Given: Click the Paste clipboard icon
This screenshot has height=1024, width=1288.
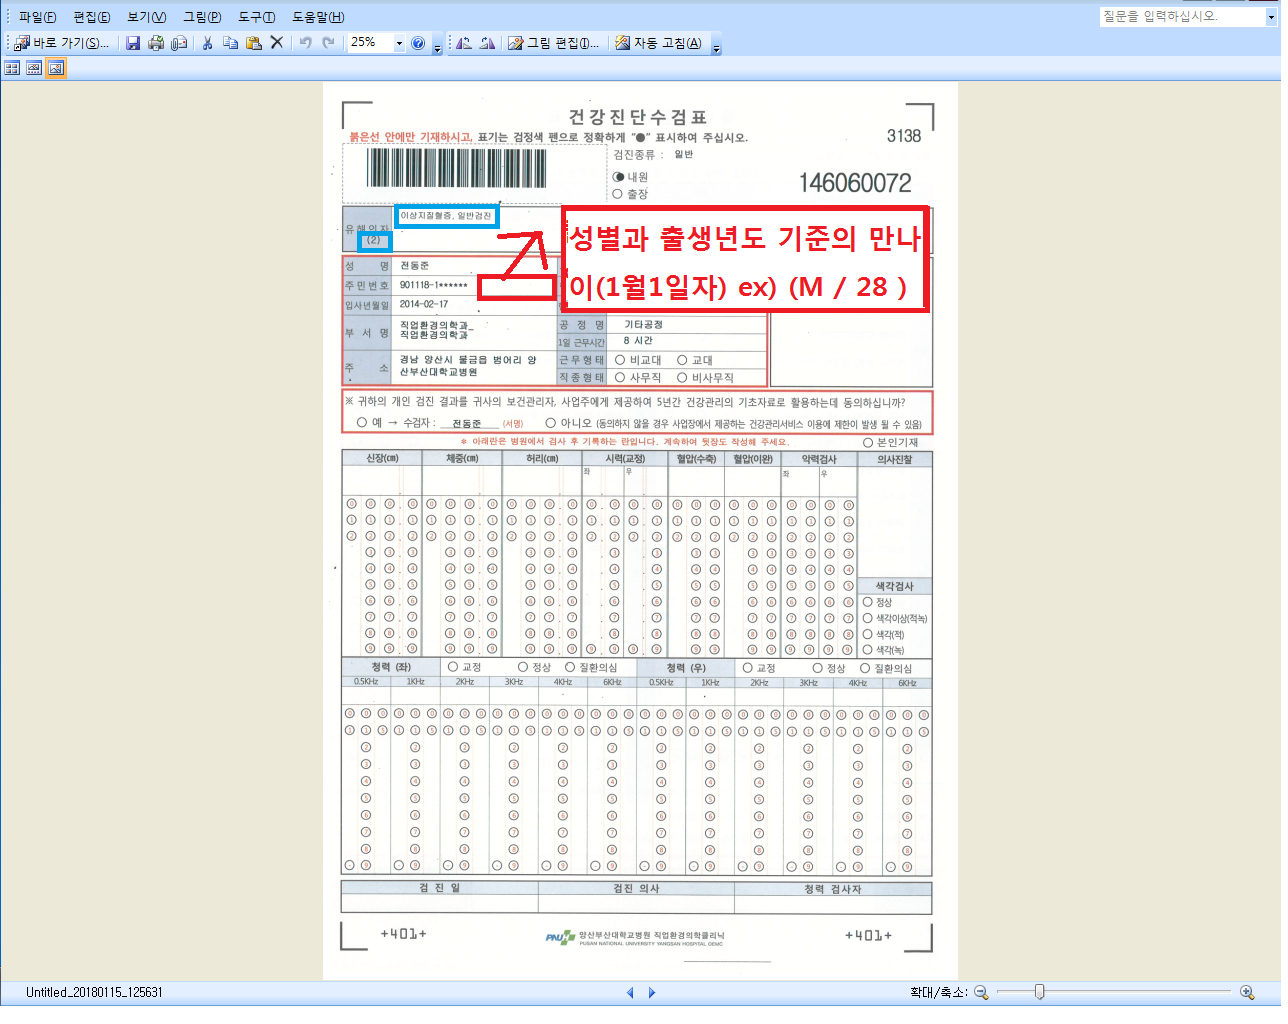Looking at the screenshot, I should (253, 43).
